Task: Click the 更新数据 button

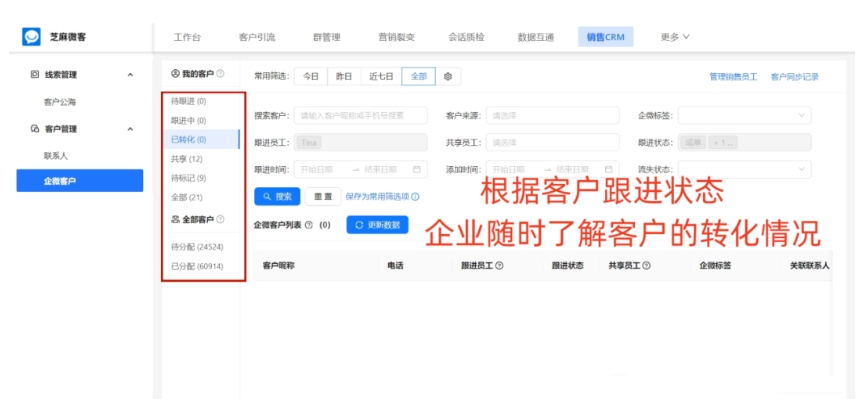Action: tap(377, 225)
